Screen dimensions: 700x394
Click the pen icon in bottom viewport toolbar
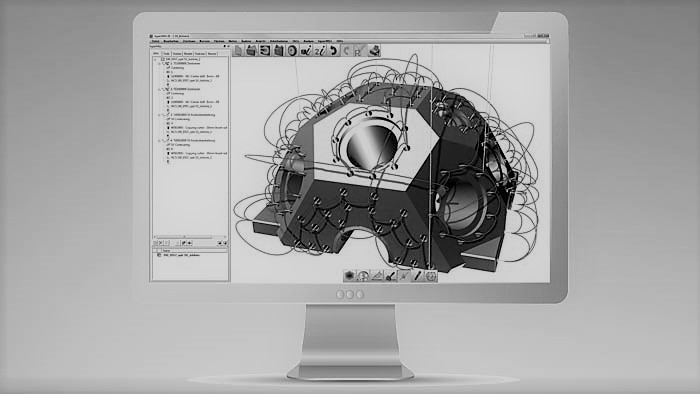(418, 276)
